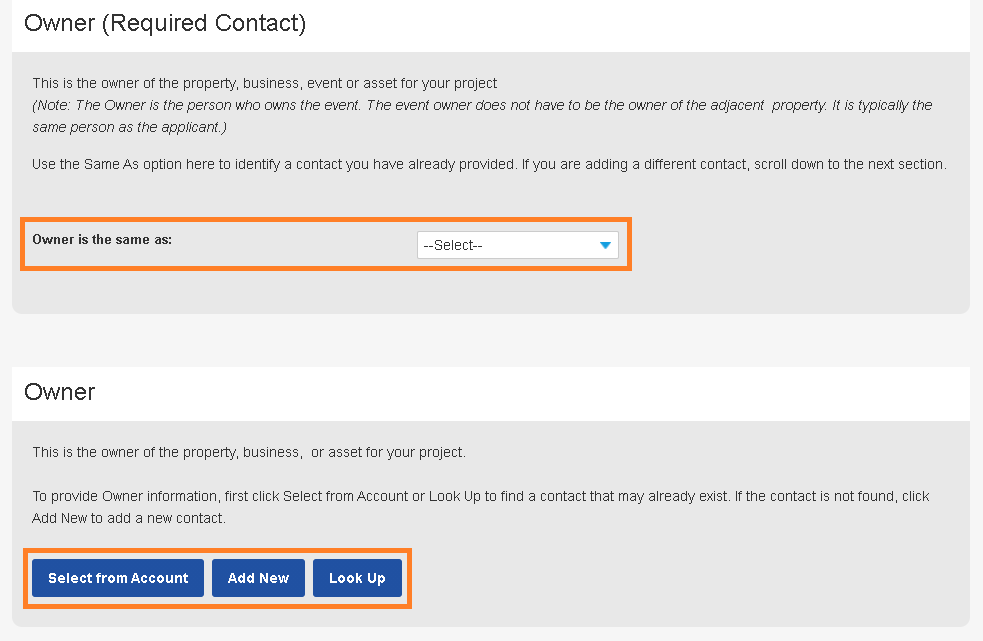
Task: Click the lower 'owner of the property, business, or asset' line
Action: pyautogui.click(x=248, y=452)
